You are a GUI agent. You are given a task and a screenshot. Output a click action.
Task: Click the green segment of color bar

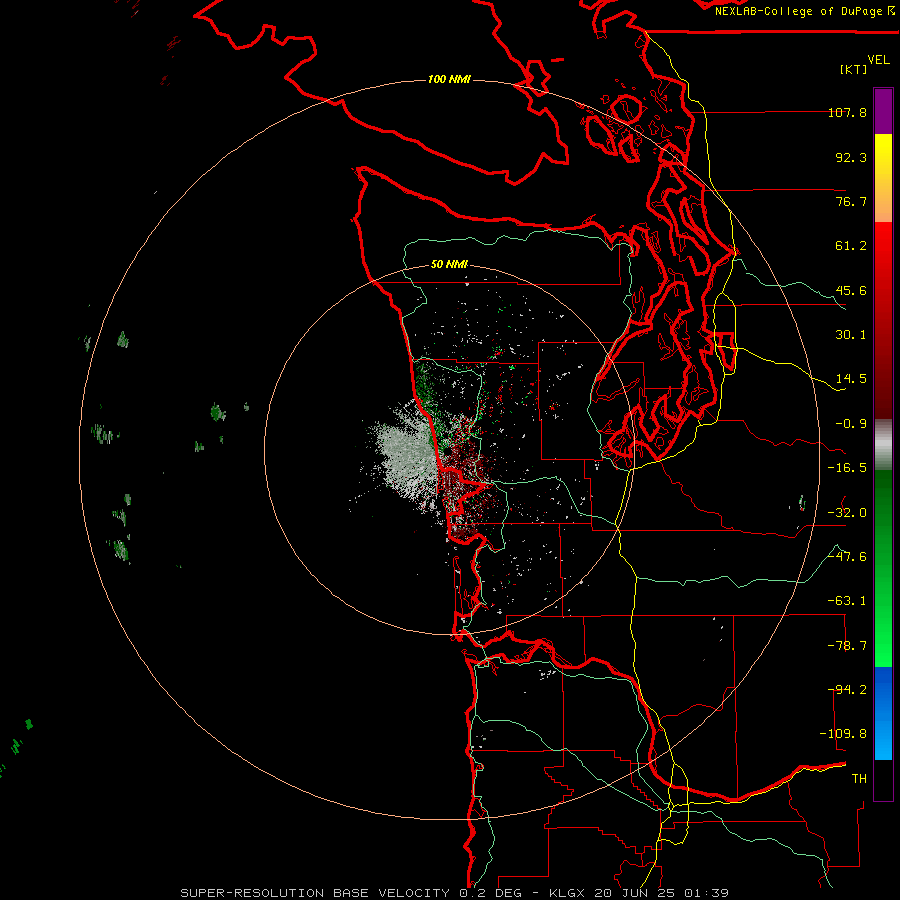[883, 568]
